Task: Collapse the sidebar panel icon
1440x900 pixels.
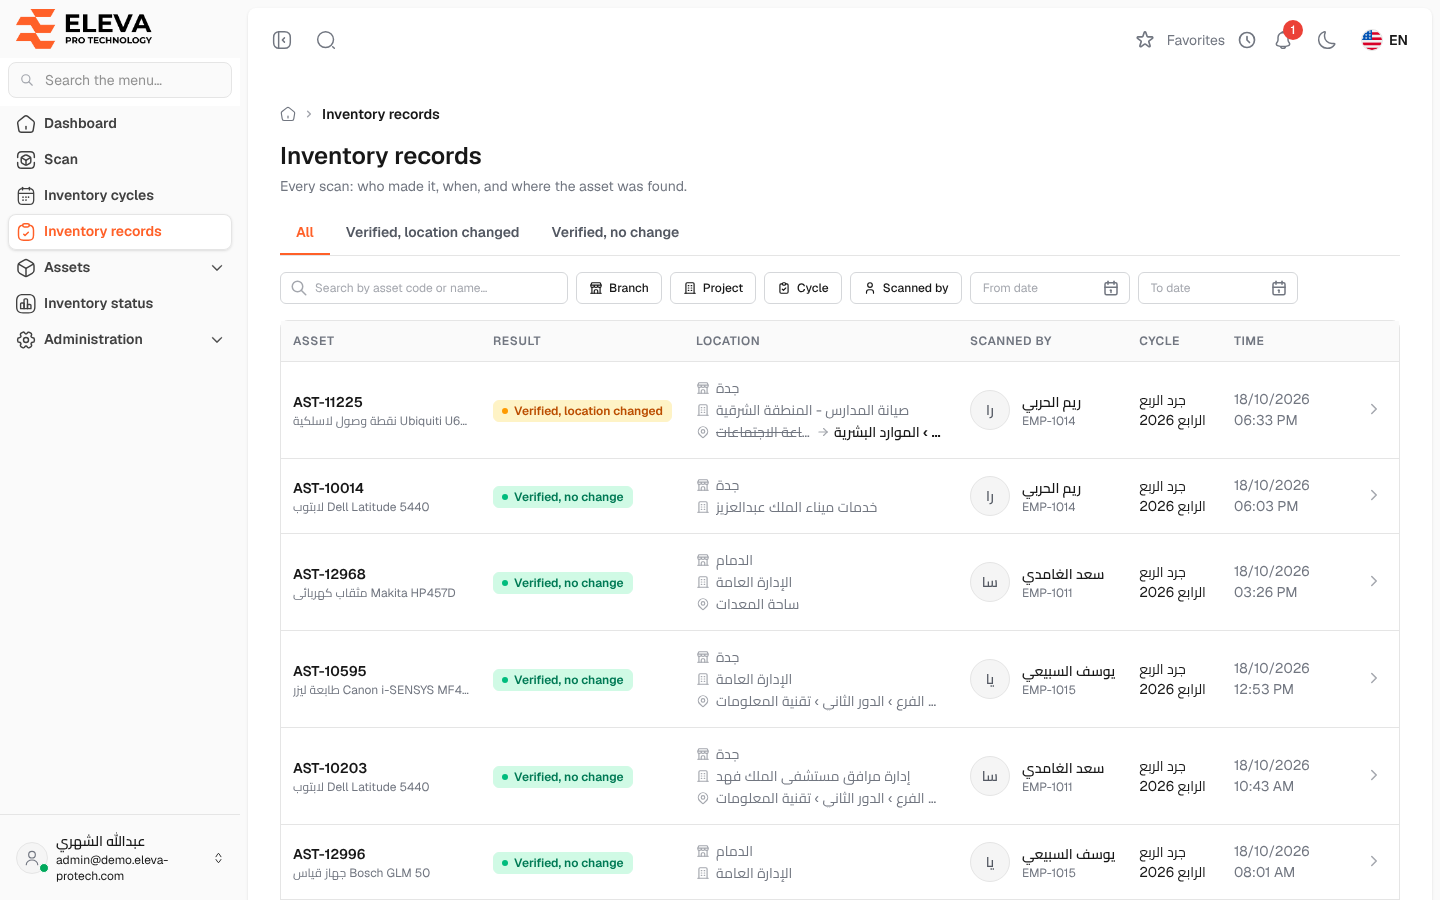Action: click(282, 40)
